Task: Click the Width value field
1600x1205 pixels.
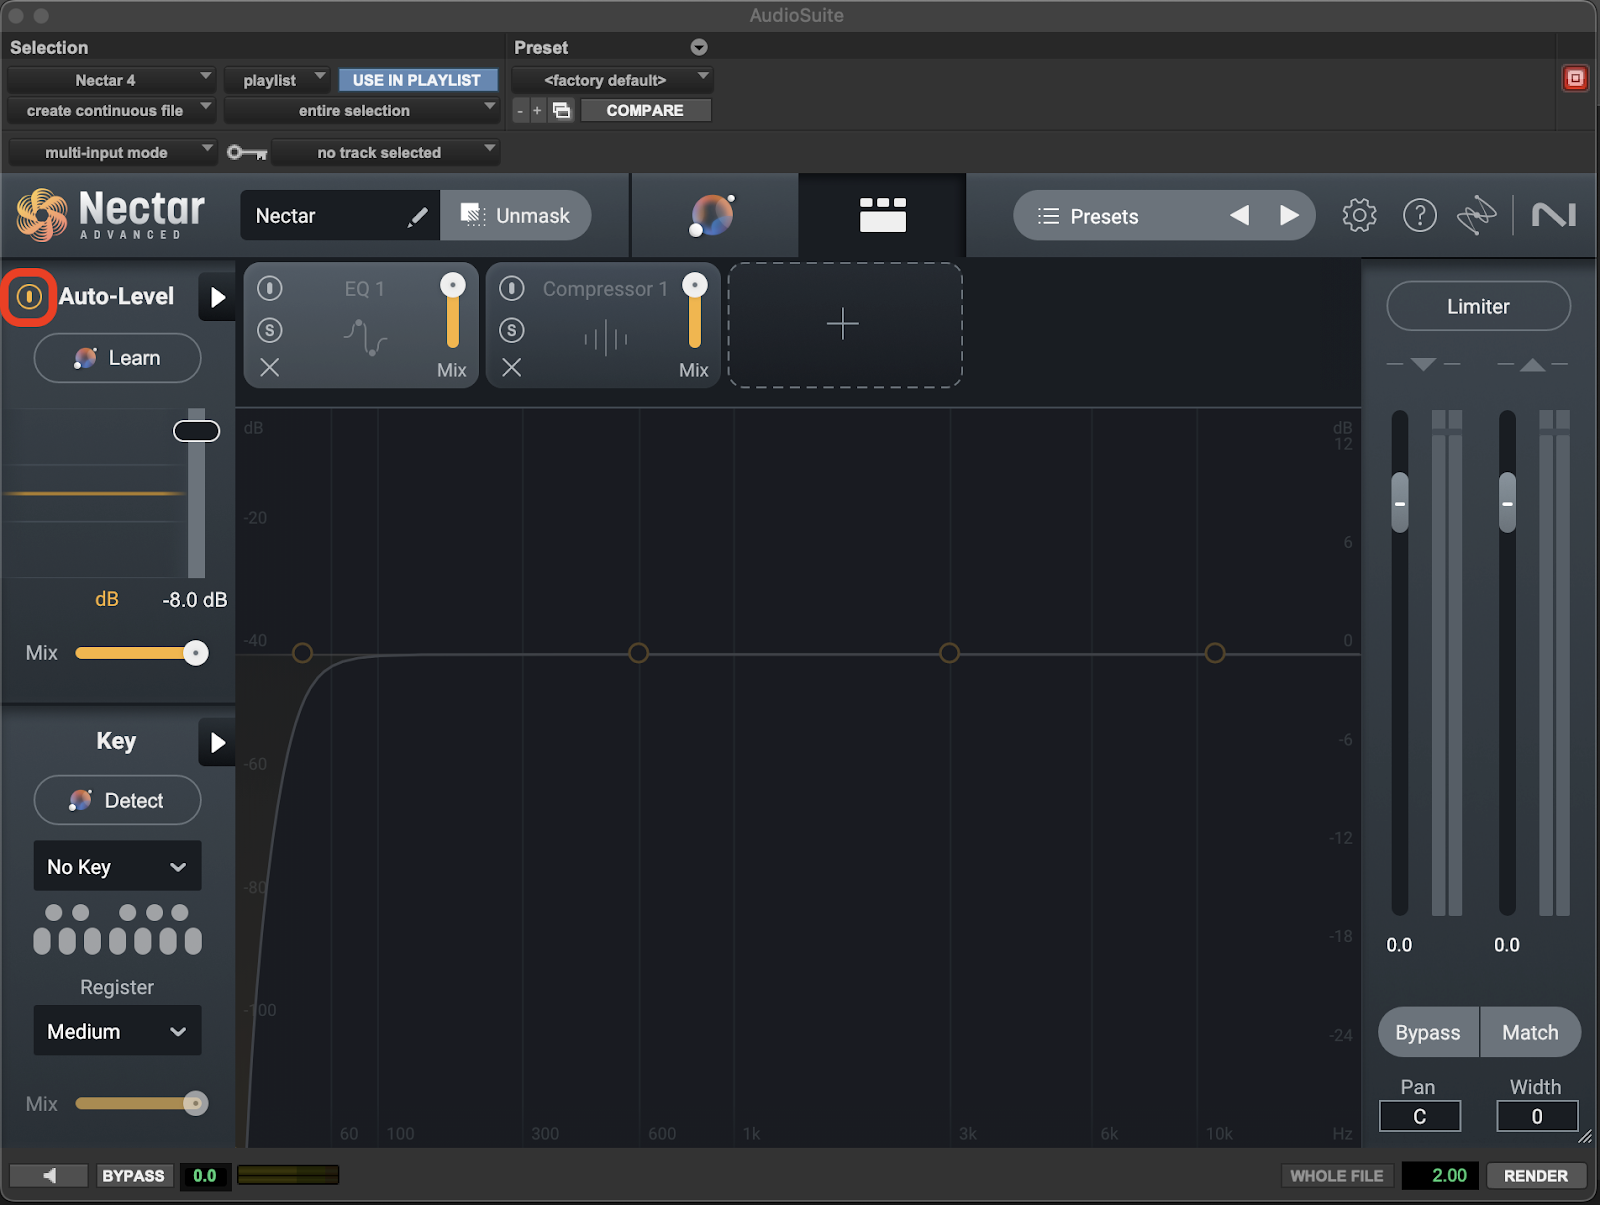Action: 1537,1116
